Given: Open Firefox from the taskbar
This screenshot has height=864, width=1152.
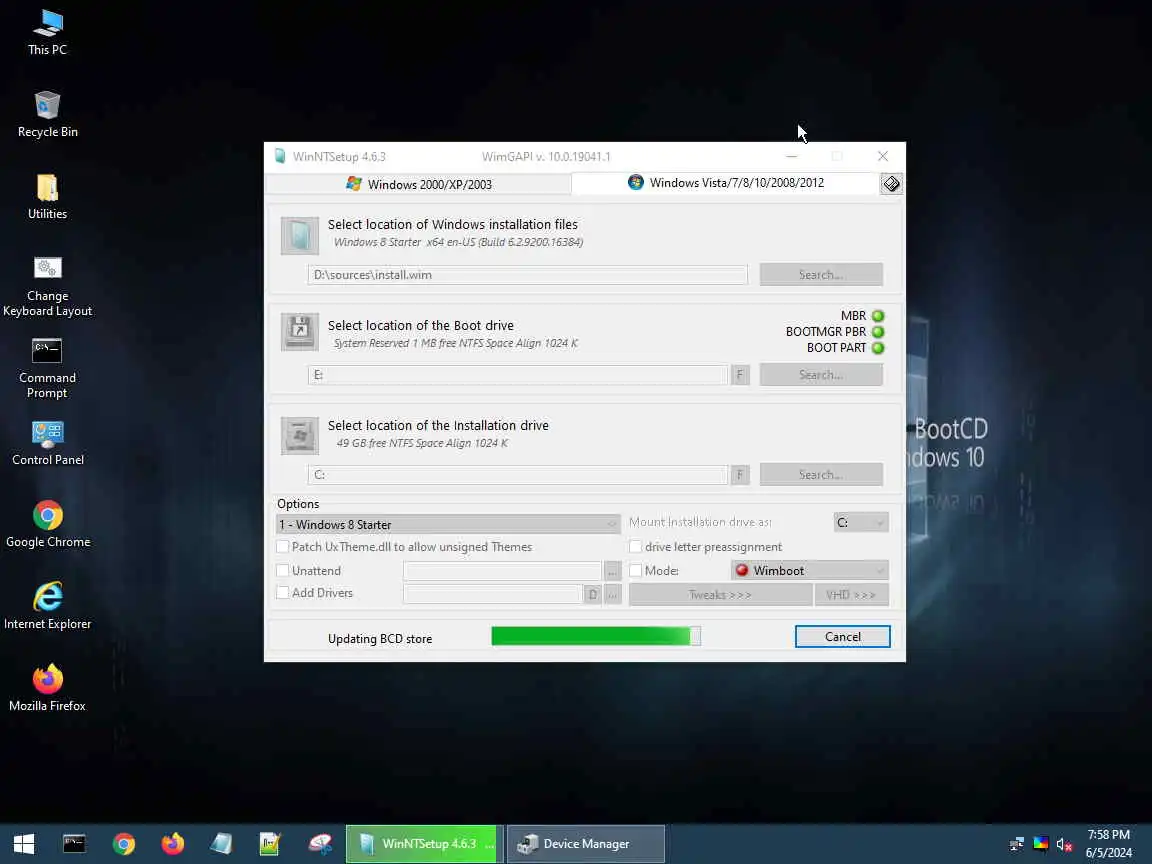Looking at the screenshot, I should coord(173,843).
